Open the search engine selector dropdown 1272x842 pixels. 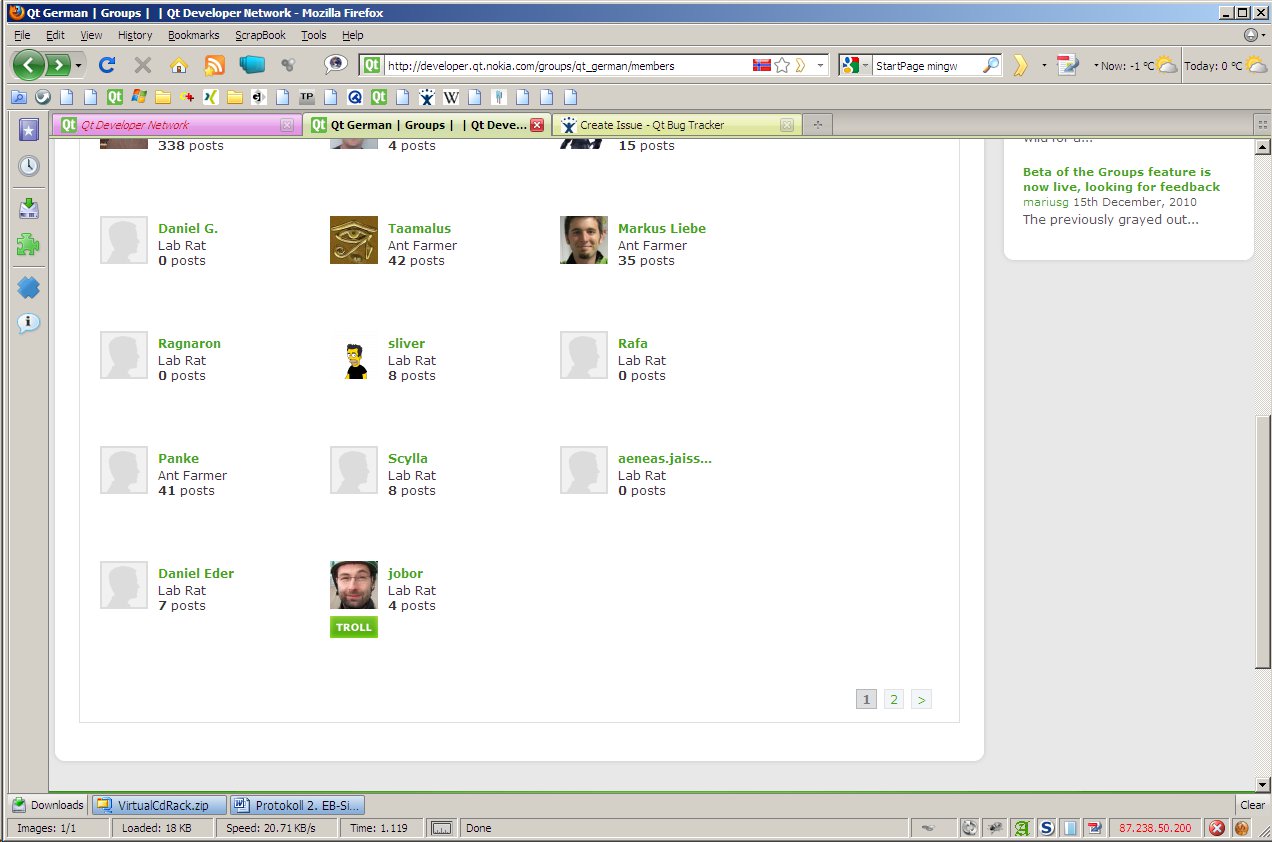865,65
